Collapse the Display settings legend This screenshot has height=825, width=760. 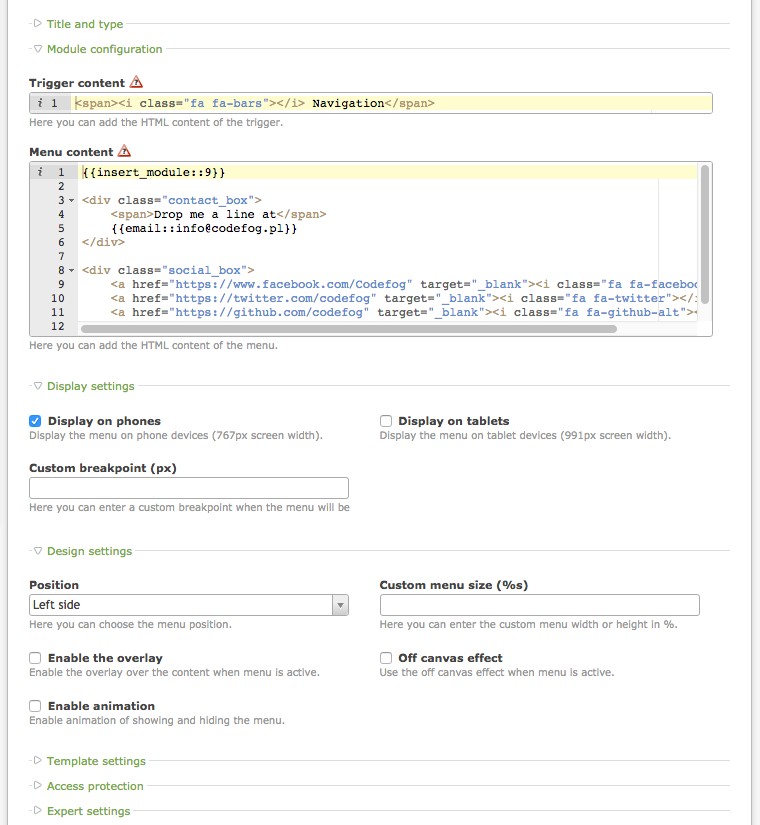(90, 386)
